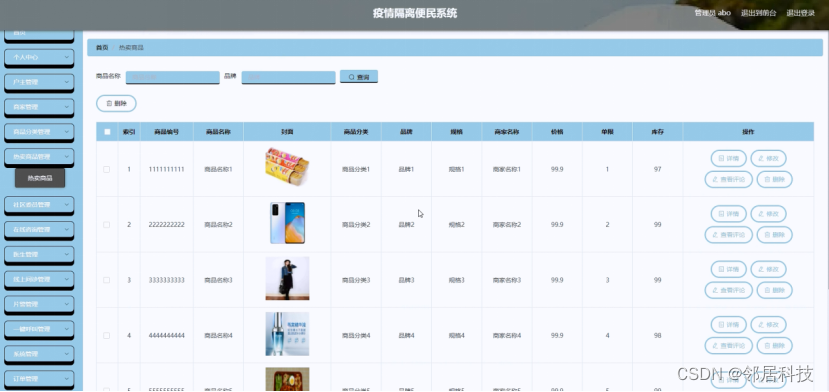Click 查看评论 for product 4444444444
This screenshot has width=829, height=392.
pyautogui.click(x=729, y=345)
